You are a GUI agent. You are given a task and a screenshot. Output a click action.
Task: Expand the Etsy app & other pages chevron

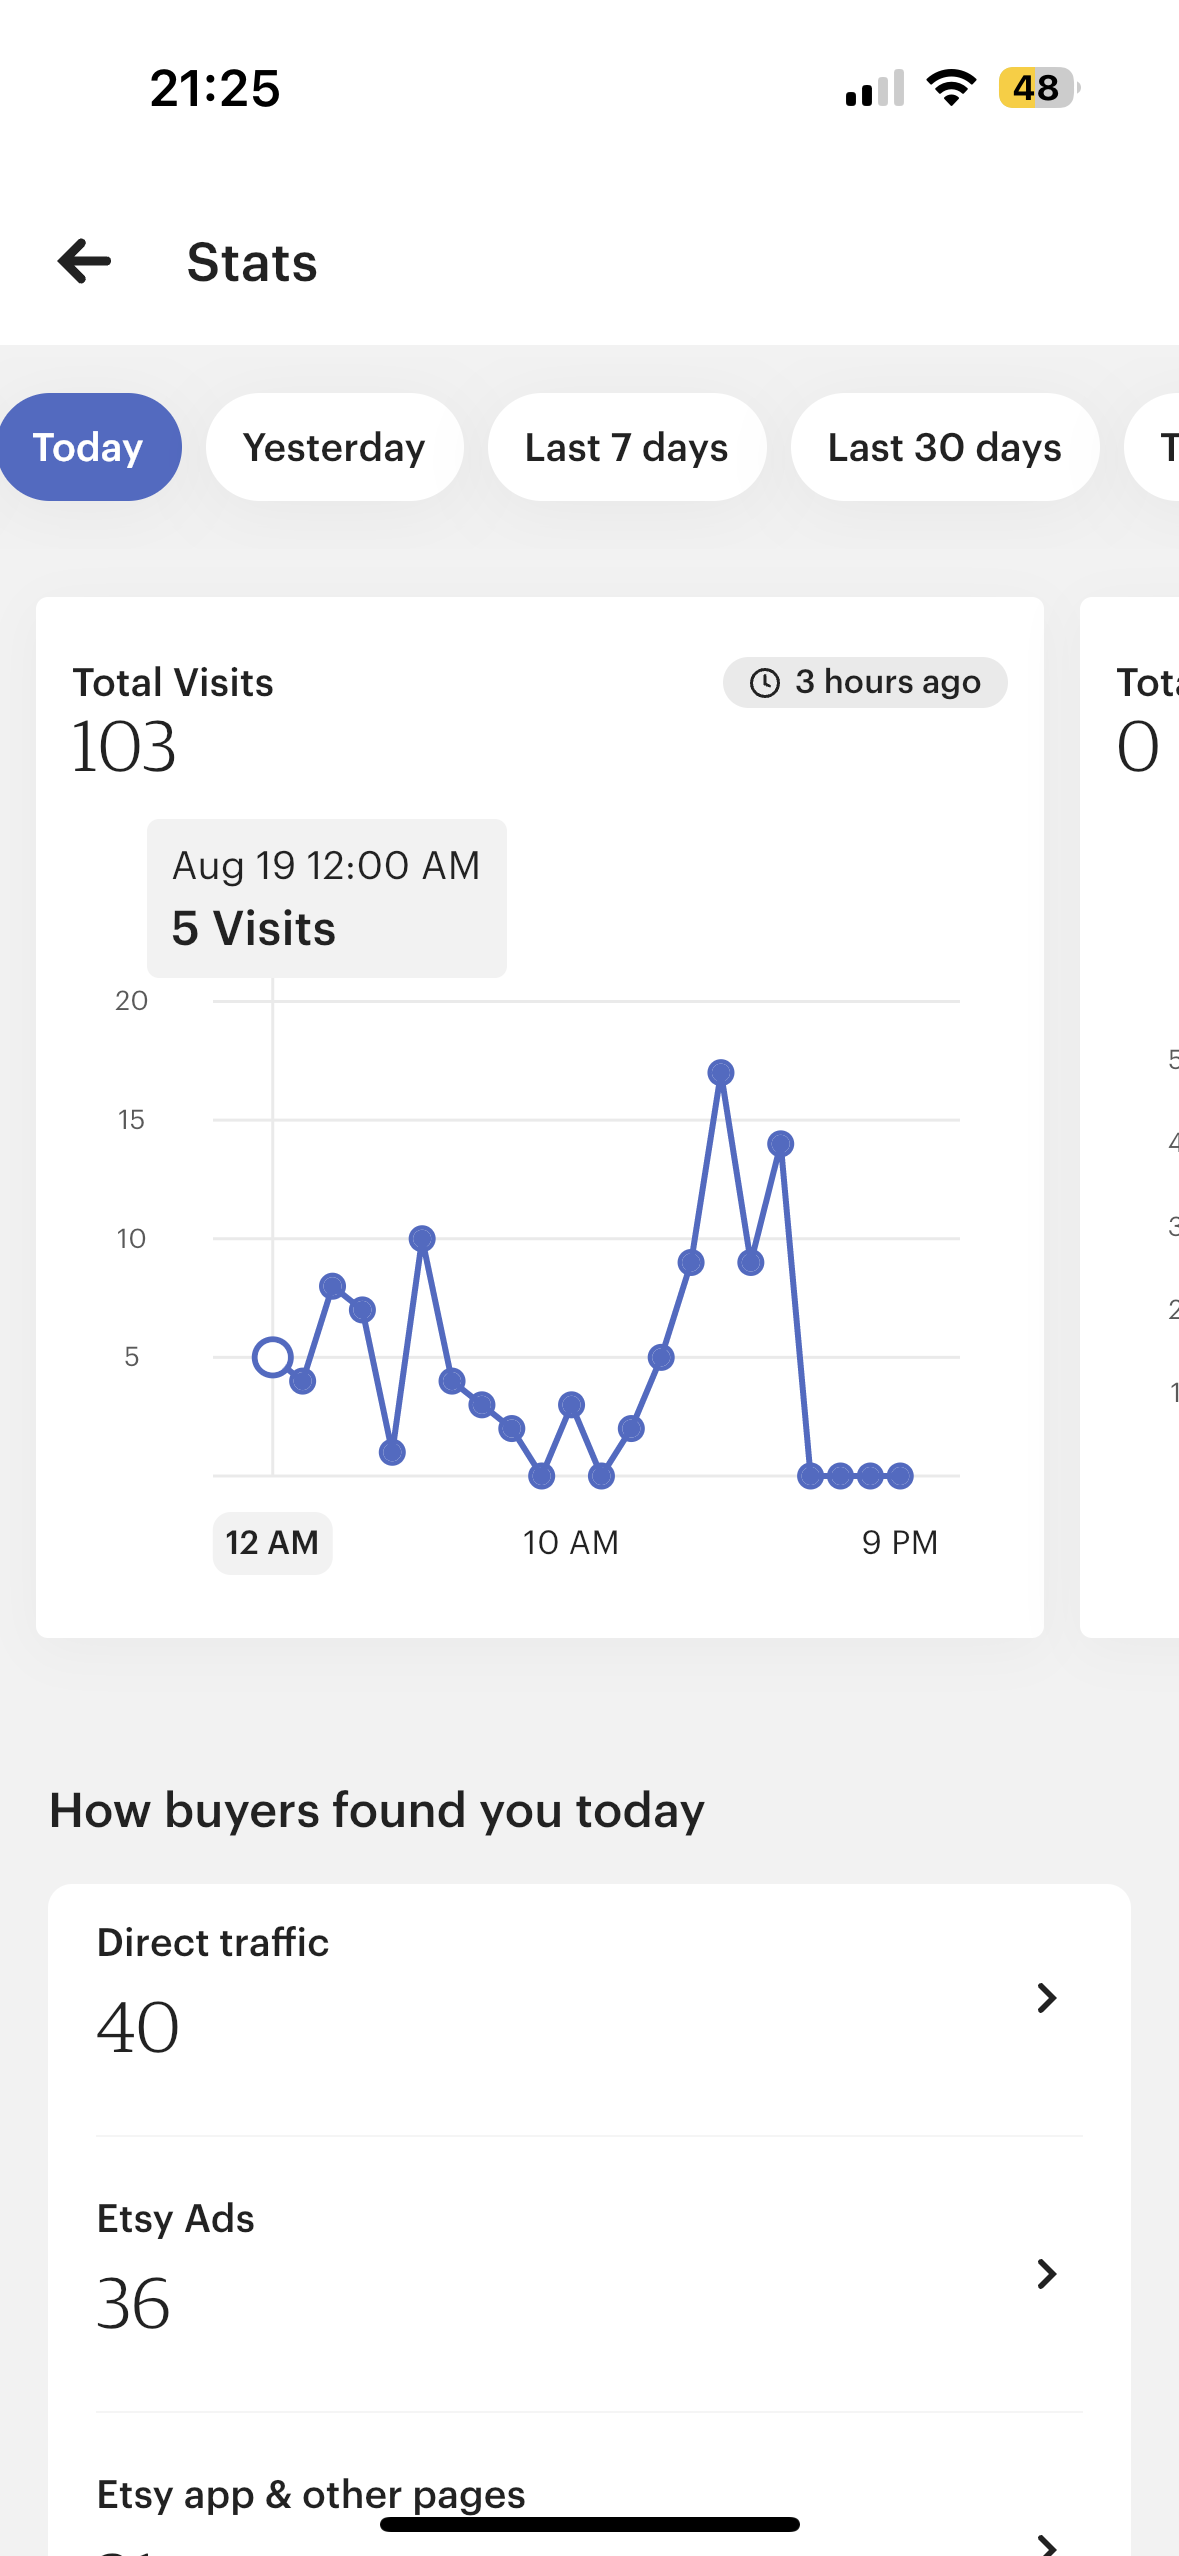point(1046,2544)
